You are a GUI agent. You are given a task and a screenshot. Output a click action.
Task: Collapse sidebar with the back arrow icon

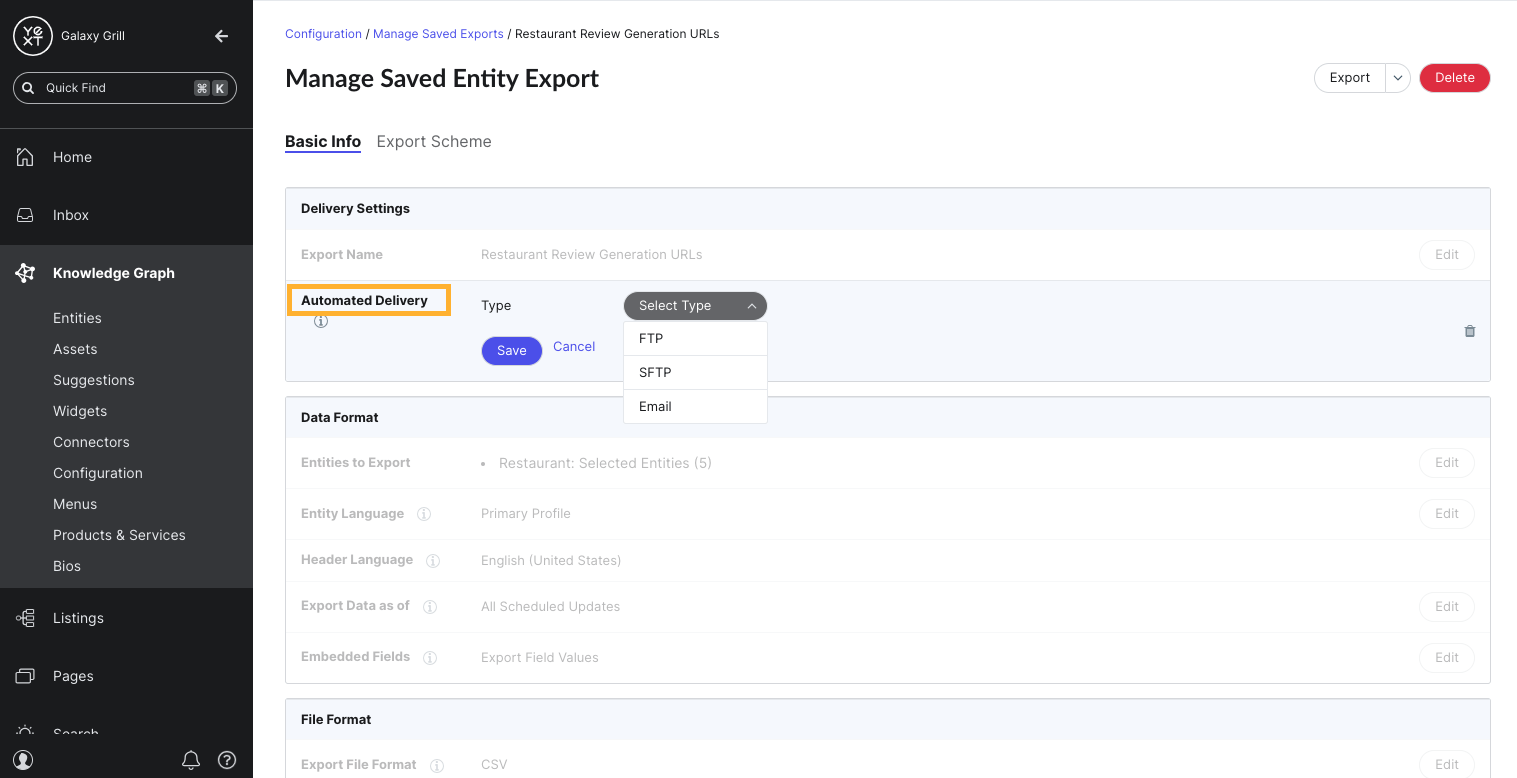click(x=222, y=36)
